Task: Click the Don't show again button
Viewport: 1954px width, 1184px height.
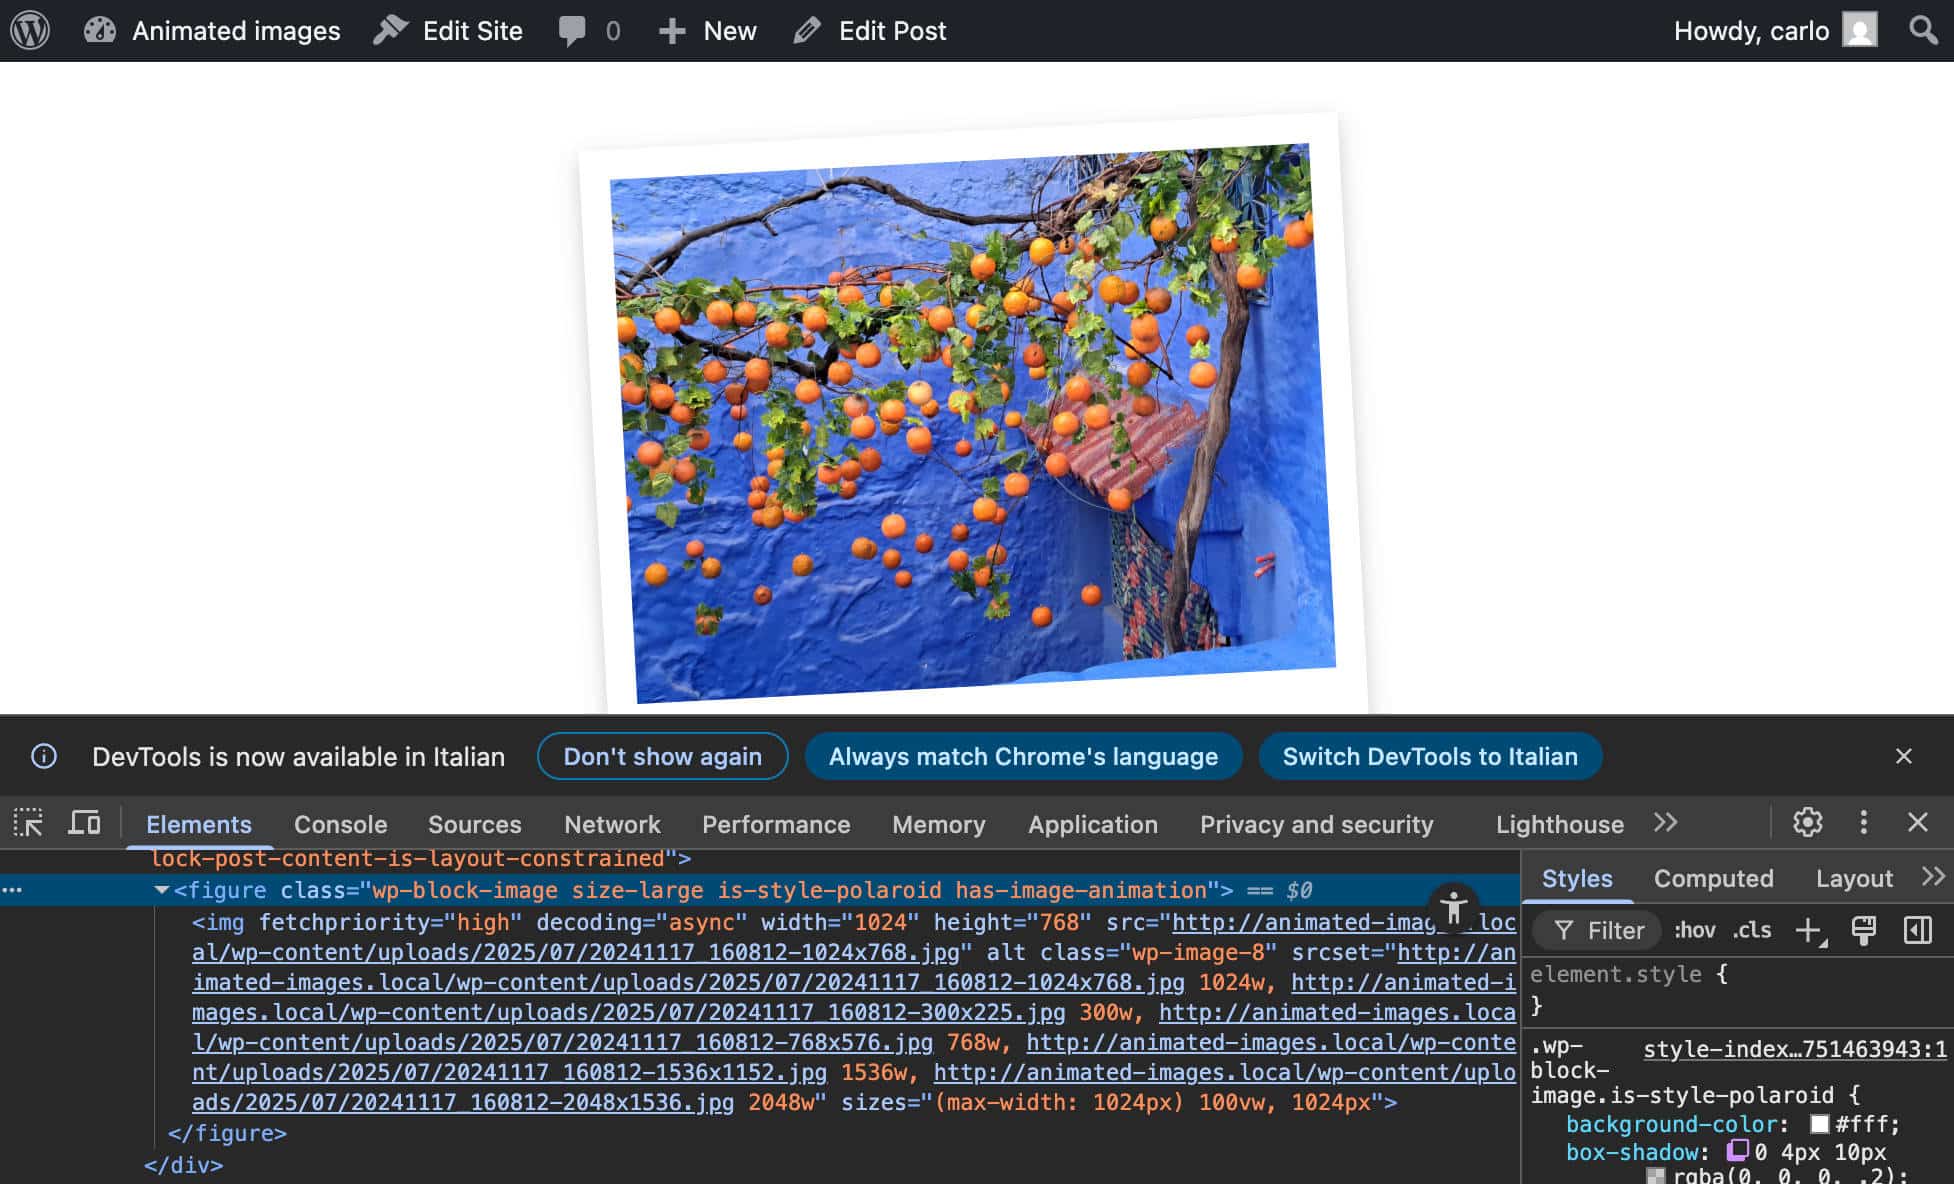Action: tap(662, 756)
